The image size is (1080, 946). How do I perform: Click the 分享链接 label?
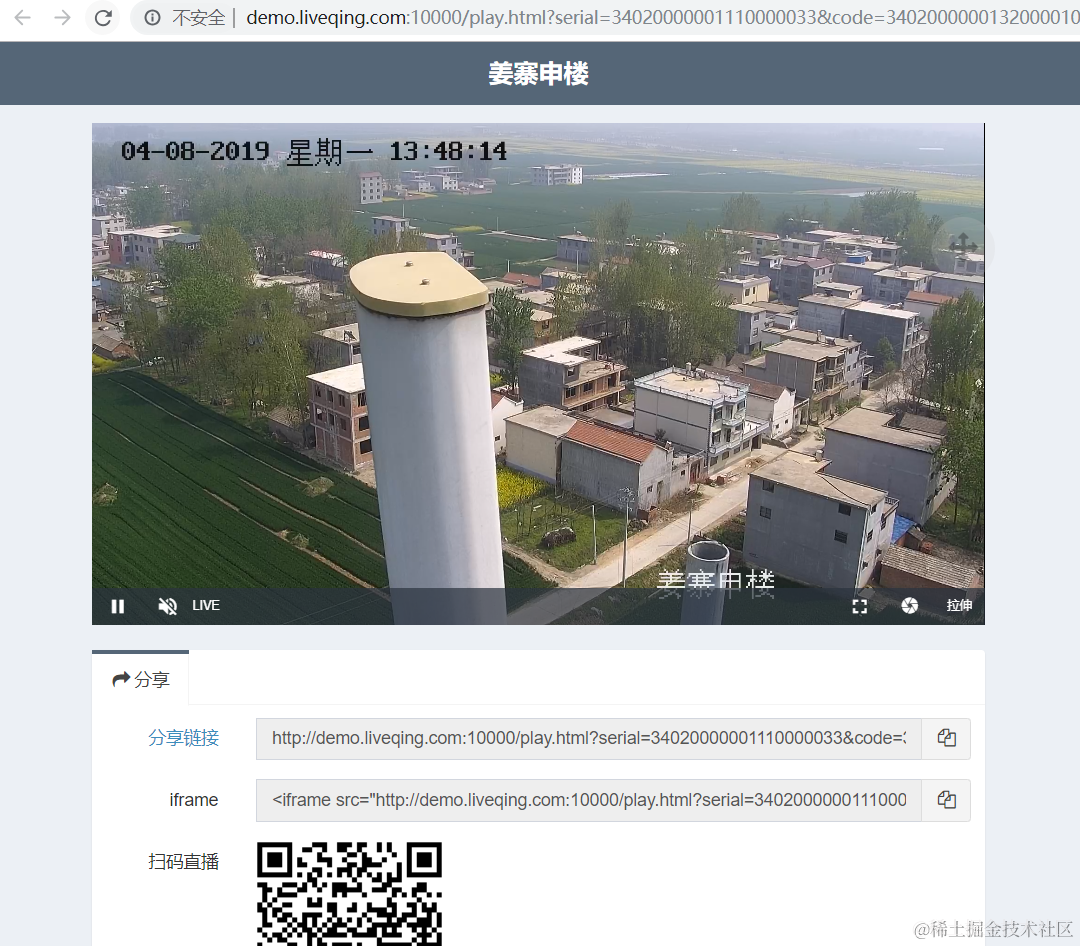(x=184, y=738)
